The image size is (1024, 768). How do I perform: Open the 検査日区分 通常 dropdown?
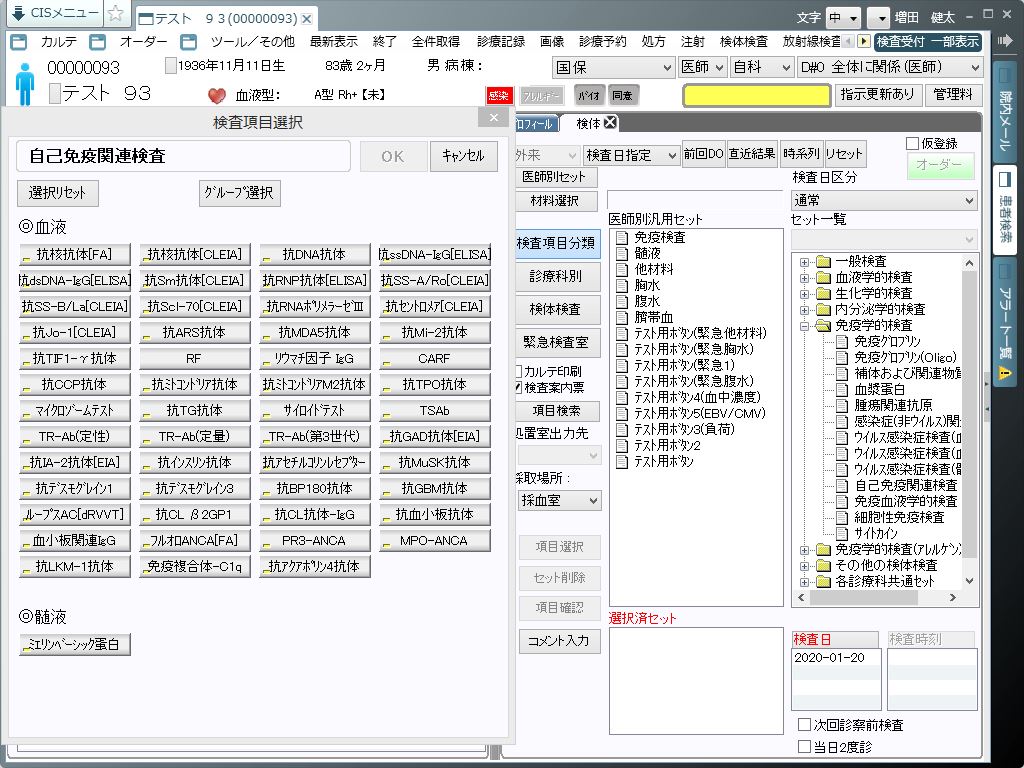tap(884, 200)
